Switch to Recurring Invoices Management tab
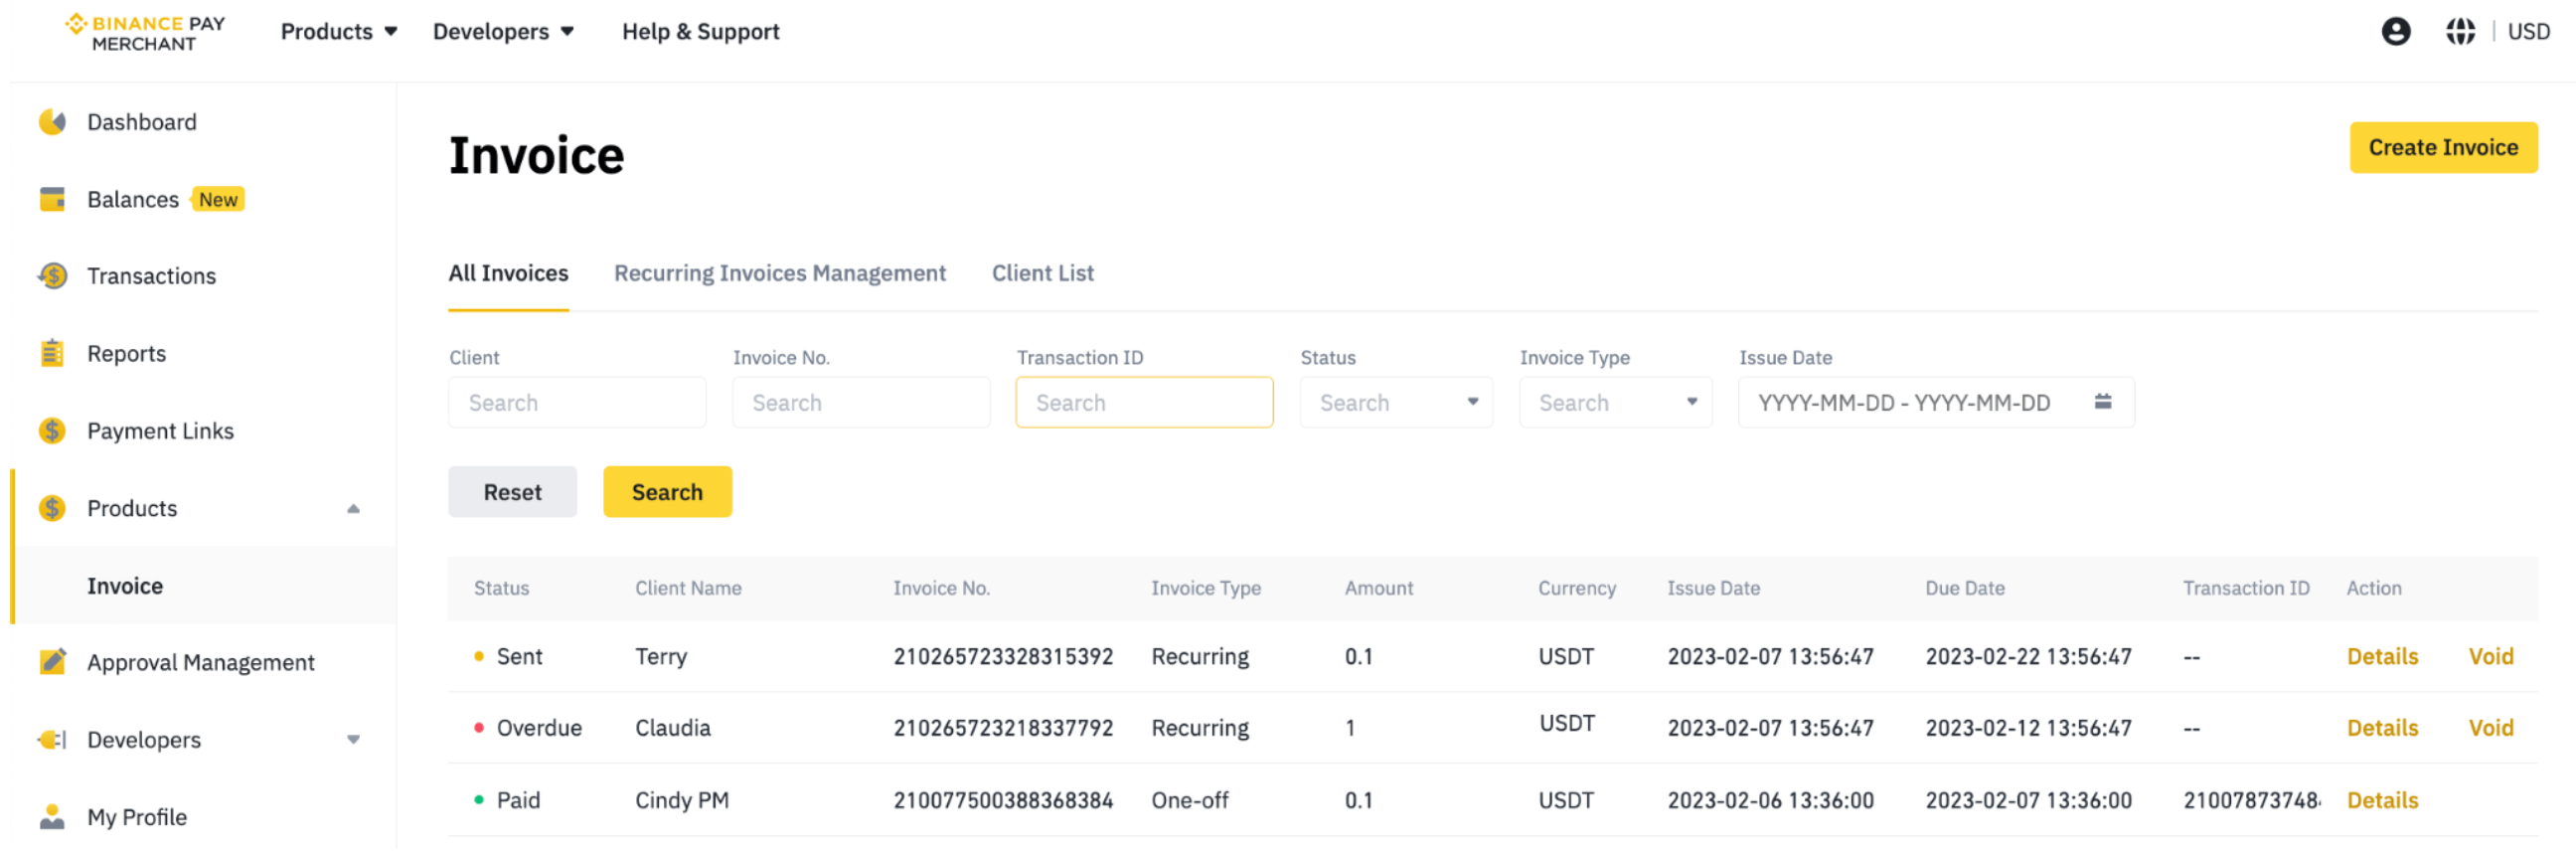The width and height of the screenshot is (2576, 857). coord(779,273)
